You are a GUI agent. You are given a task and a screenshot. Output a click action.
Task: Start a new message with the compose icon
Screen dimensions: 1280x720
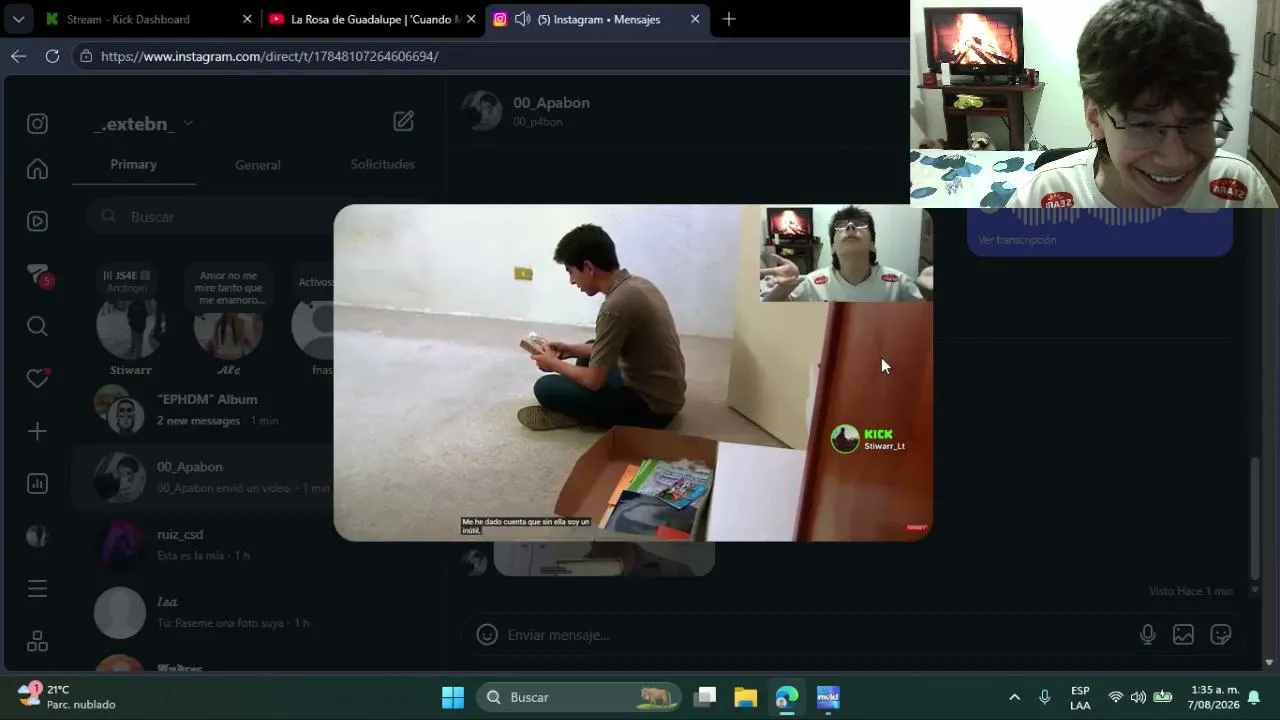click(404, 121)
